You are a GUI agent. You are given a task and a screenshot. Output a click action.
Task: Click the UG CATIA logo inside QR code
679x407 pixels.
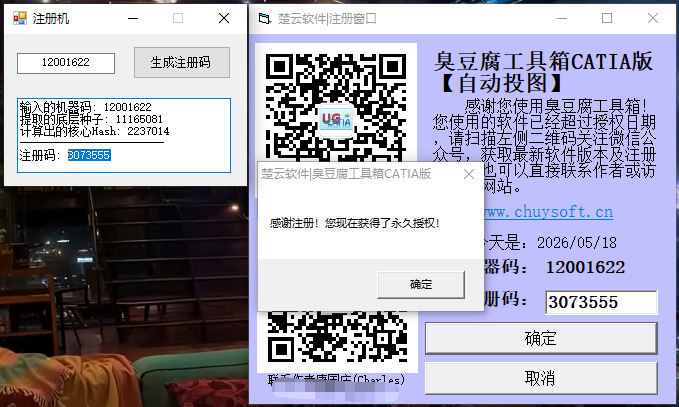[336, 120]
